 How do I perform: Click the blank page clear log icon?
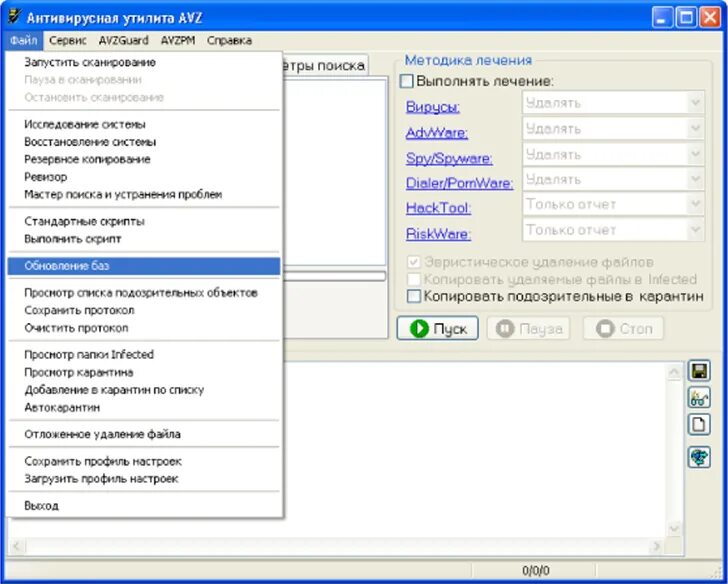pyautogui.click(x=699, y=424)
